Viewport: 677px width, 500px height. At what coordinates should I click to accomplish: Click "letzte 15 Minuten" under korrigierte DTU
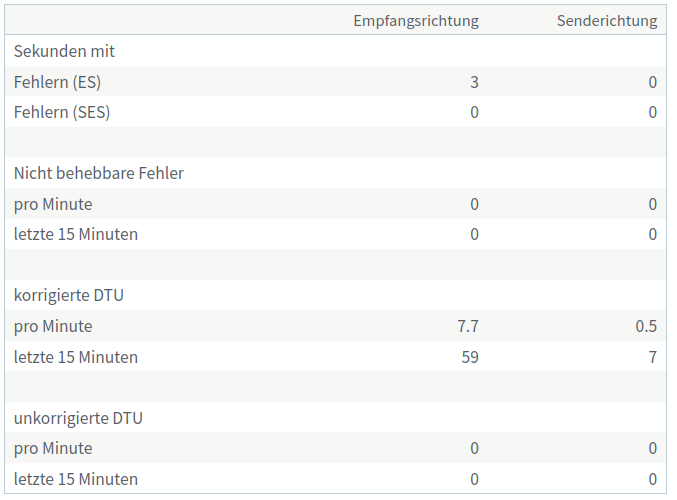coord(76,357)
